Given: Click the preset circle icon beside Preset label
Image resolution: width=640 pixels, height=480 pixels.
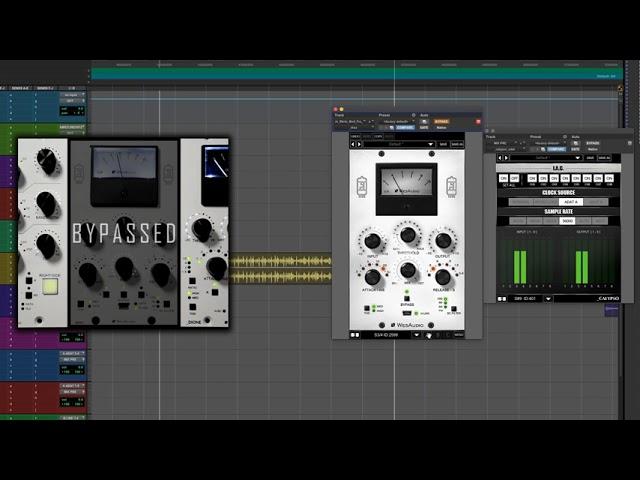Looking at the screenshot, I should click(413, 115).
